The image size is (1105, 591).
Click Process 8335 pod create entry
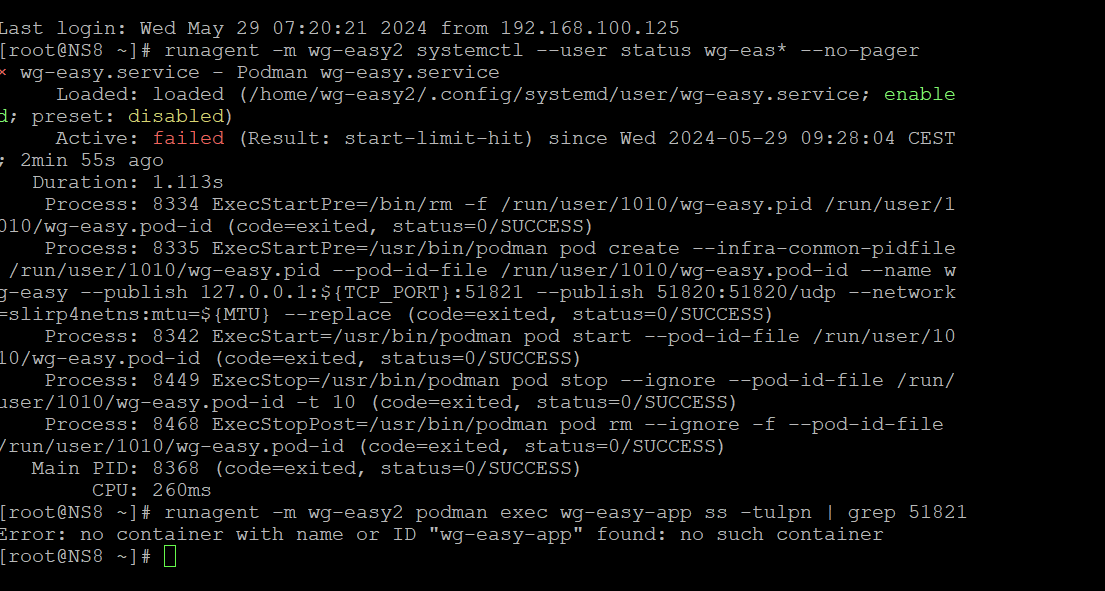[478, 281]
